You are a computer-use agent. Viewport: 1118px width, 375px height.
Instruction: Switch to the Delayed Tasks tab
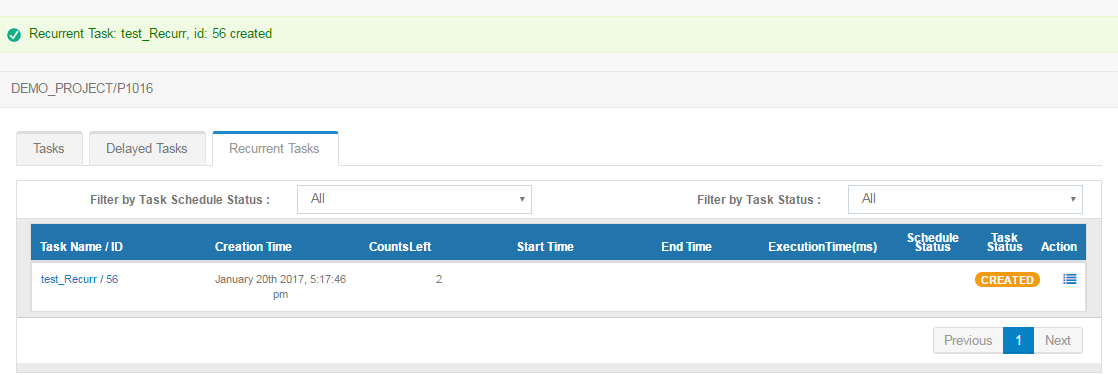pyautogui.click(x=147, y=148)
